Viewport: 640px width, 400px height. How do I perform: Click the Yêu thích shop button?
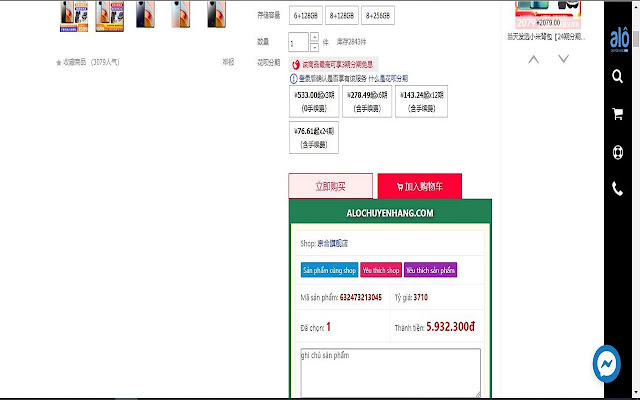tap(381, 270)
